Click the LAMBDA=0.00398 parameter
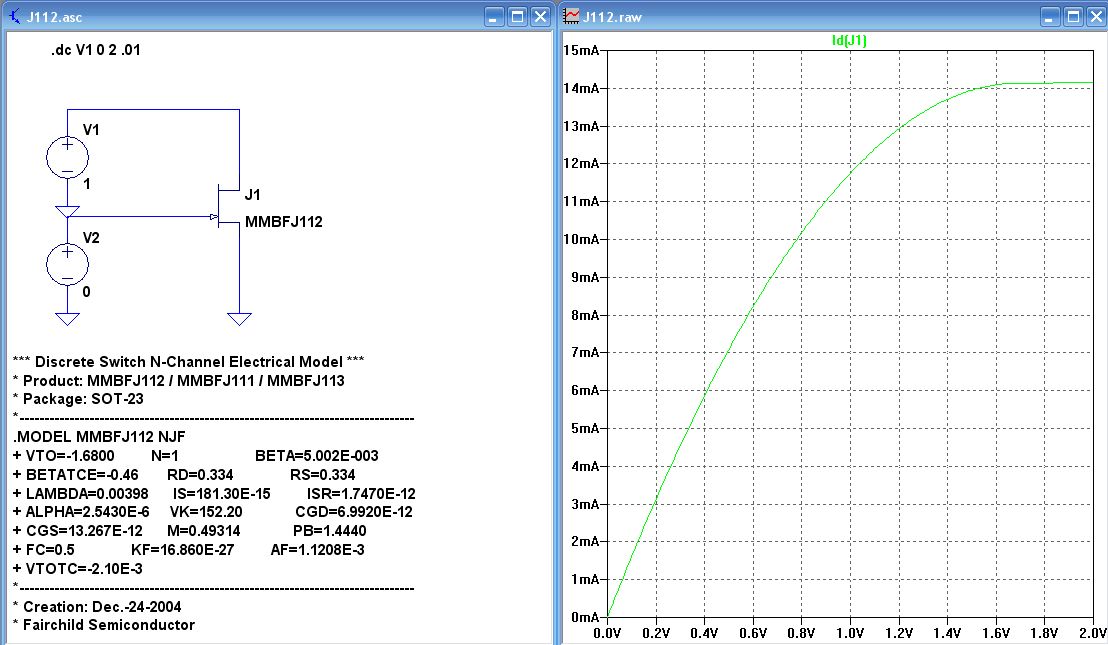 (87, 494)
